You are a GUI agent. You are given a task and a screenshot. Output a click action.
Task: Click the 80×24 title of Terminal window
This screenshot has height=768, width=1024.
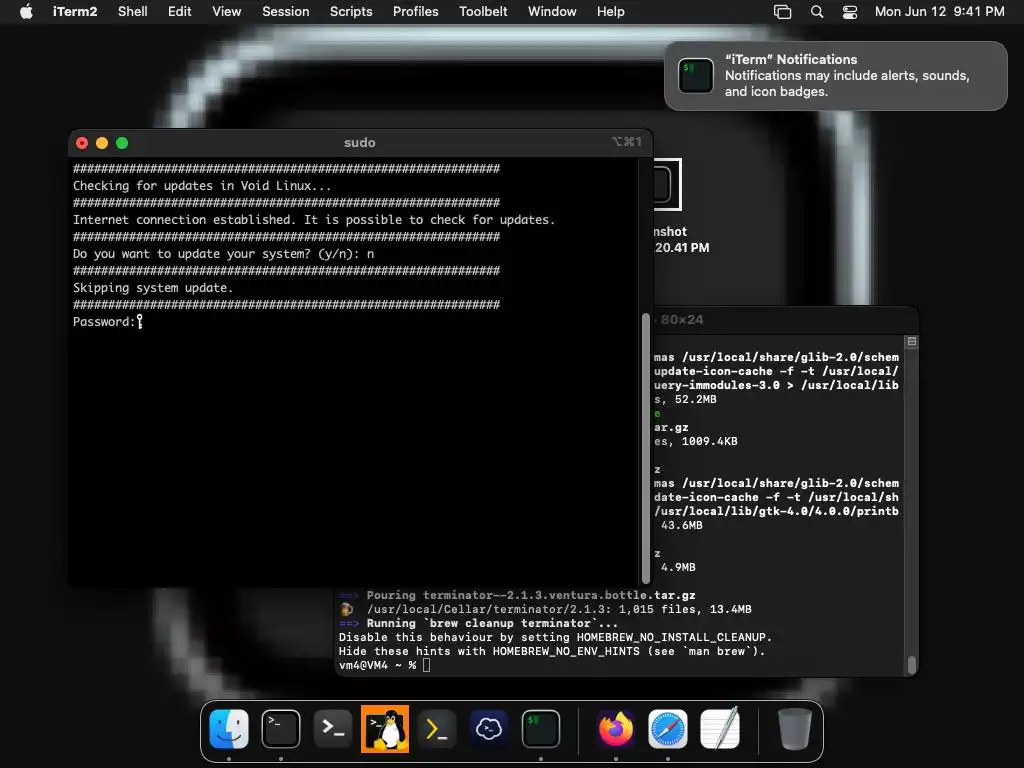[682, 319]
